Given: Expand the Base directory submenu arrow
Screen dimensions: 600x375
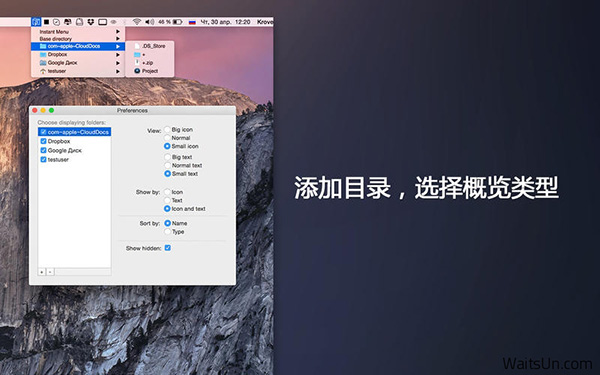Looking at the screenshot, I should [x=118, y=39].
